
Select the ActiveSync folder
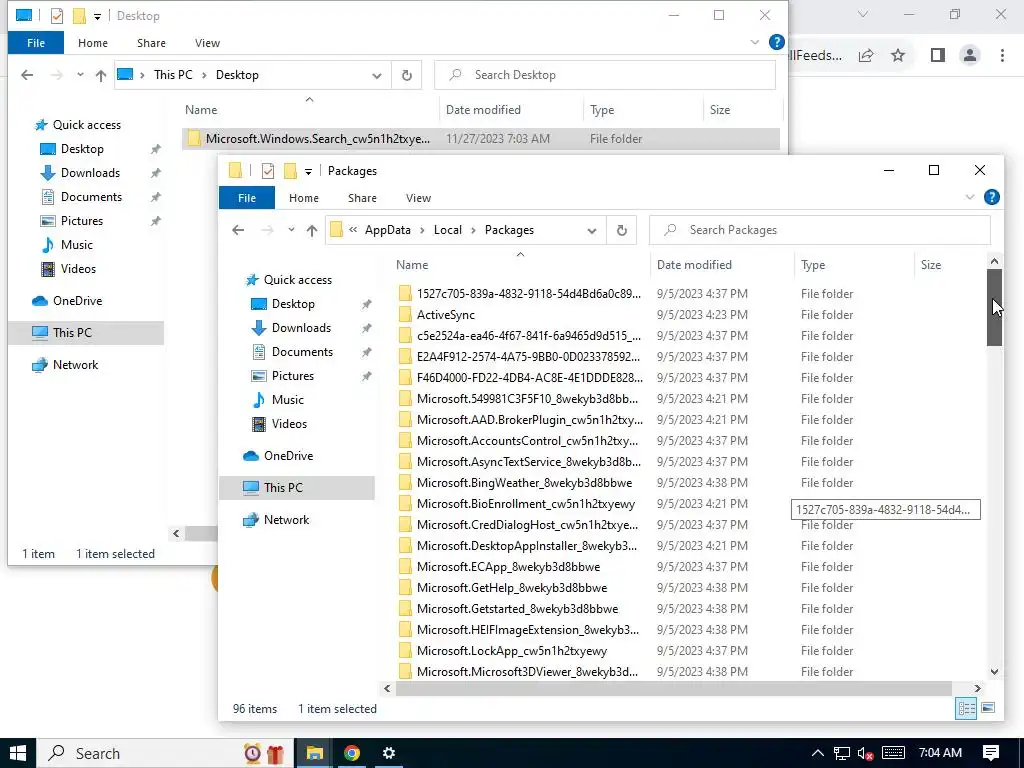446,315
